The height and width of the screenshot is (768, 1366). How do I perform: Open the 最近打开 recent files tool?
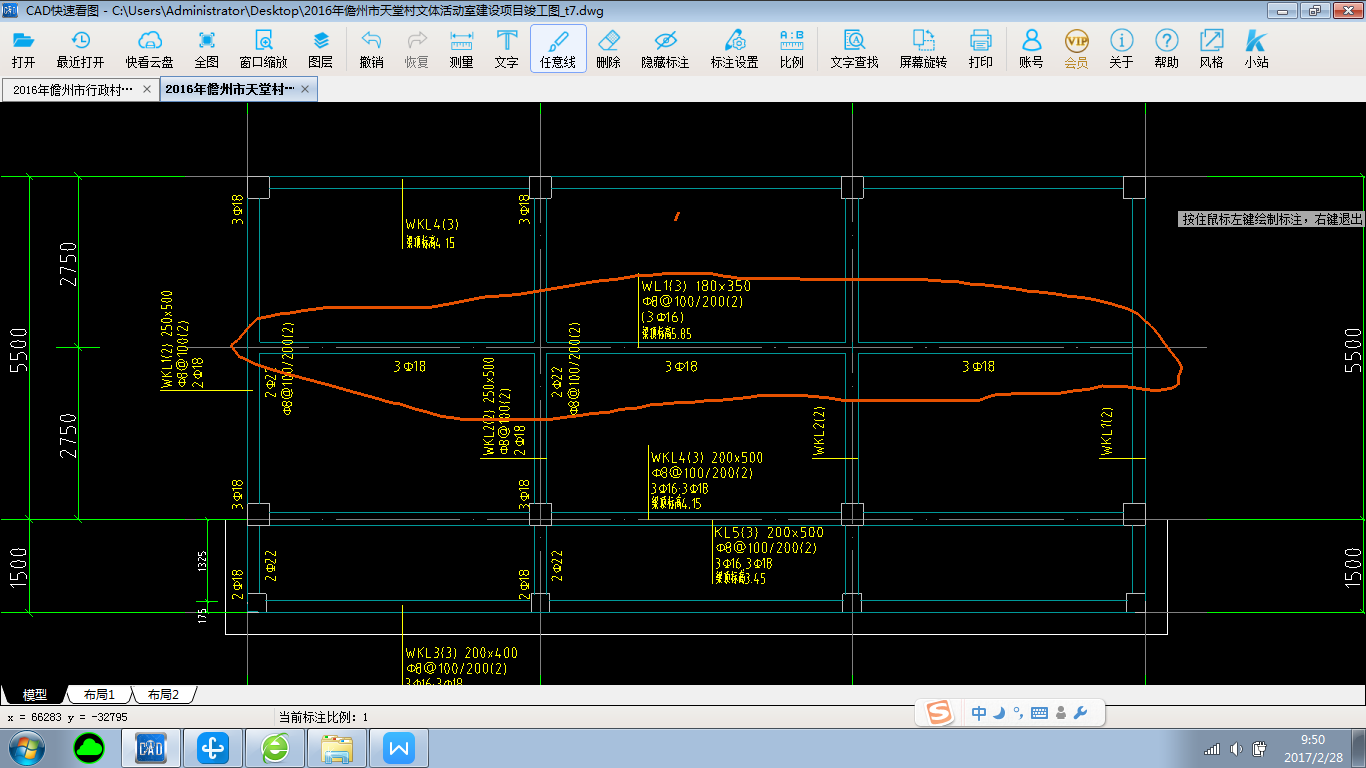coord(80,49)
